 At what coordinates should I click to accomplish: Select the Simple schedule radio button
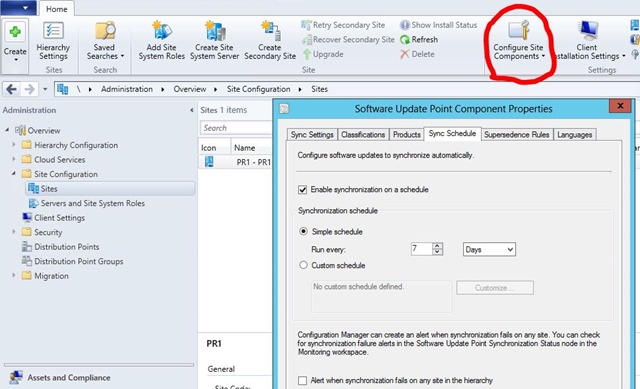coord(303,231)
